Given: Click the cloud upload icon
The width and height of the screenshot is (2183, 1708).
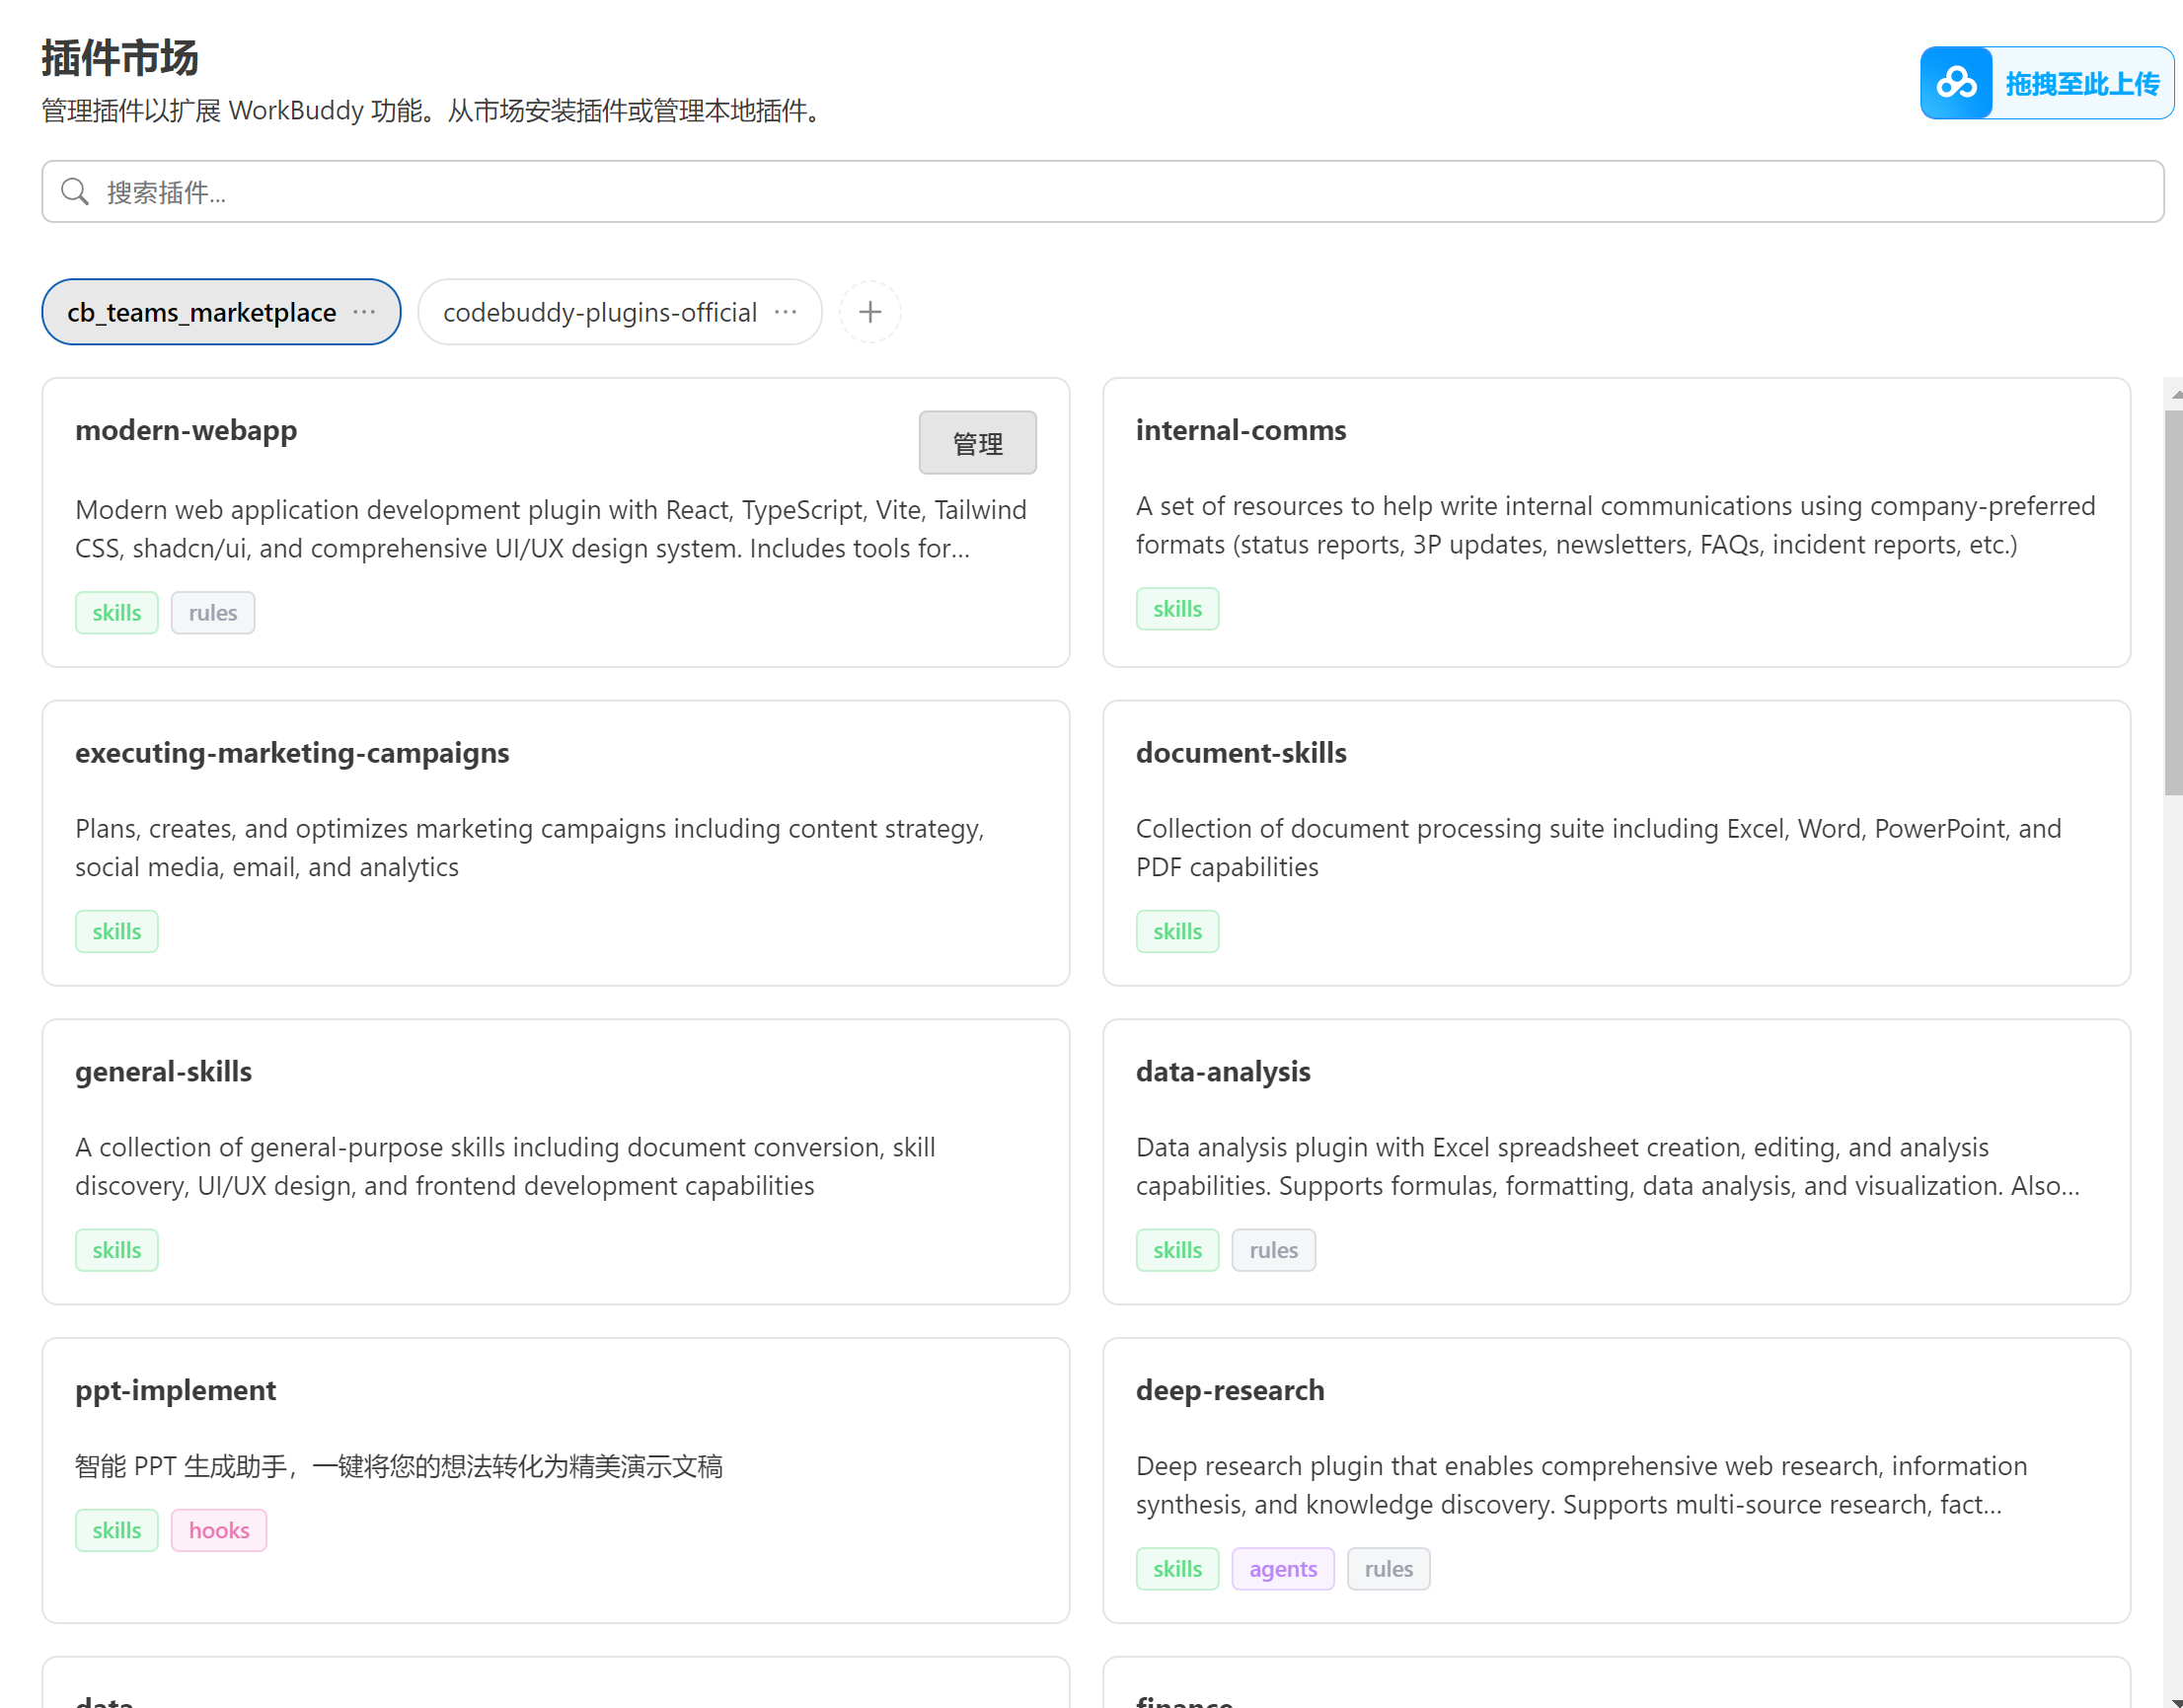Looking at the screenshot, I should 1955,83.
